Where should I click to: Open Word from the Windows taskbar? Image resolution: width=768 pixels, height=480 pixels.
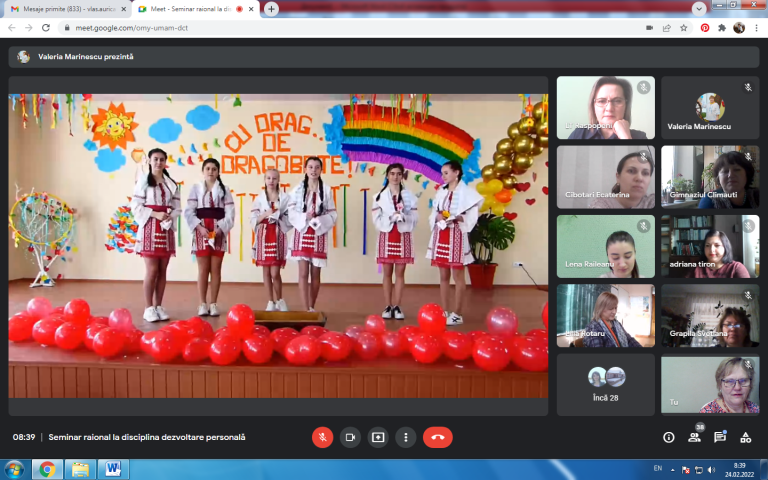pos(114,469)
